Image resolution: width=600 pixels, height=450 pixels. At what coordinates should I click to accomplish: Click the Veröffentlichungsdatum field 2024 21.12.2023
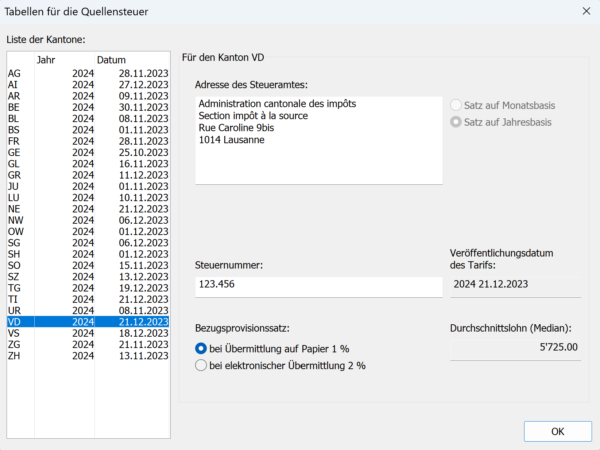pos(515,286)
